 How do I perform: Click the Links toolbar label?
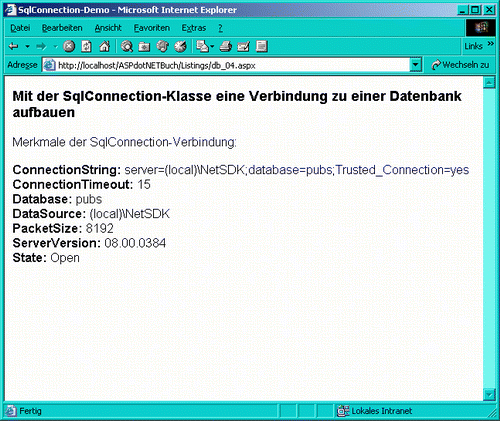[x=473, y=46]
